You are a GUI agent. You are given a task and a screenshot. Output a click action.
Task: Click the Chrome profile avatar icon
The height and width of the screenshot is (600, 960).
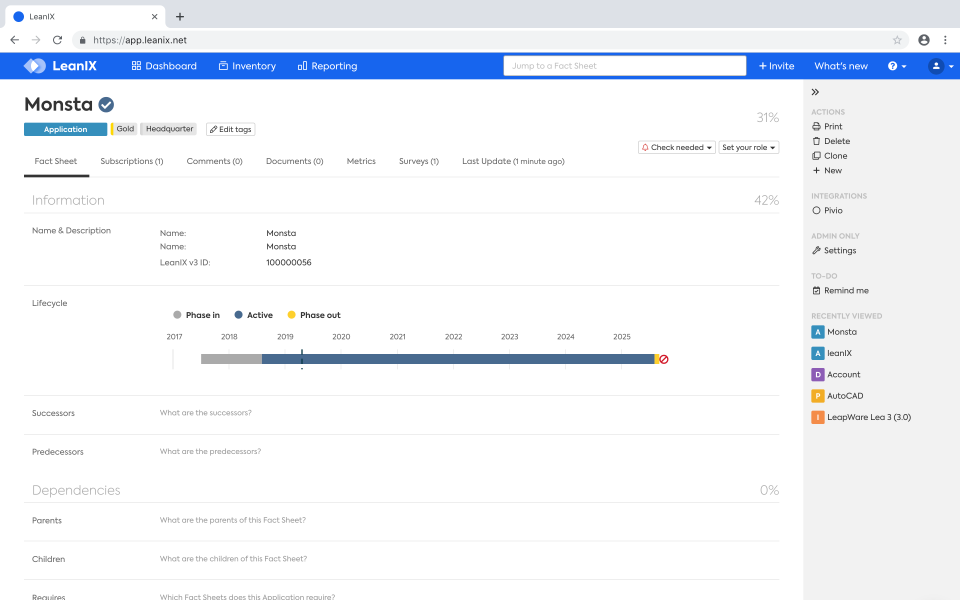924,40
